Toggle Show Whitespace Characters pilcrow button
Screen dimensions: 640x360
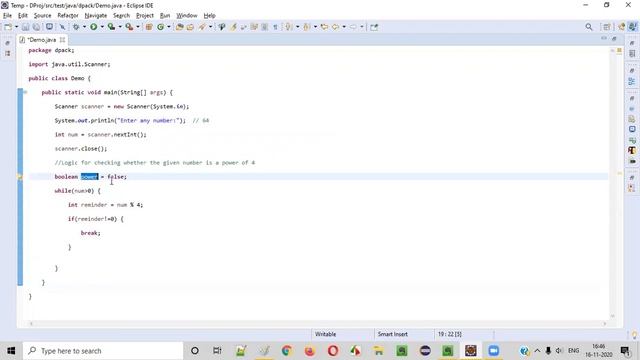(x=276, y=27)
